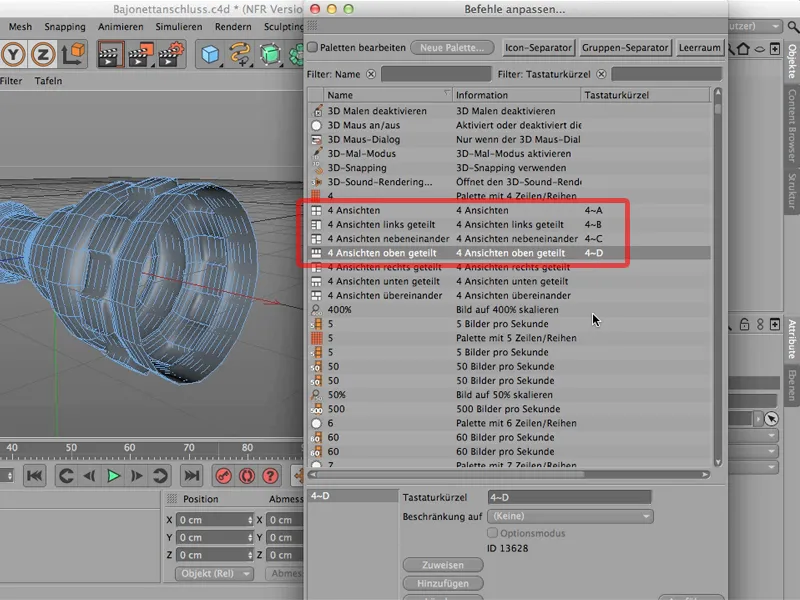Select '4 Ansichten nebeneinander' row
This screenshot has height=600, width=800.
coord(509,239)
